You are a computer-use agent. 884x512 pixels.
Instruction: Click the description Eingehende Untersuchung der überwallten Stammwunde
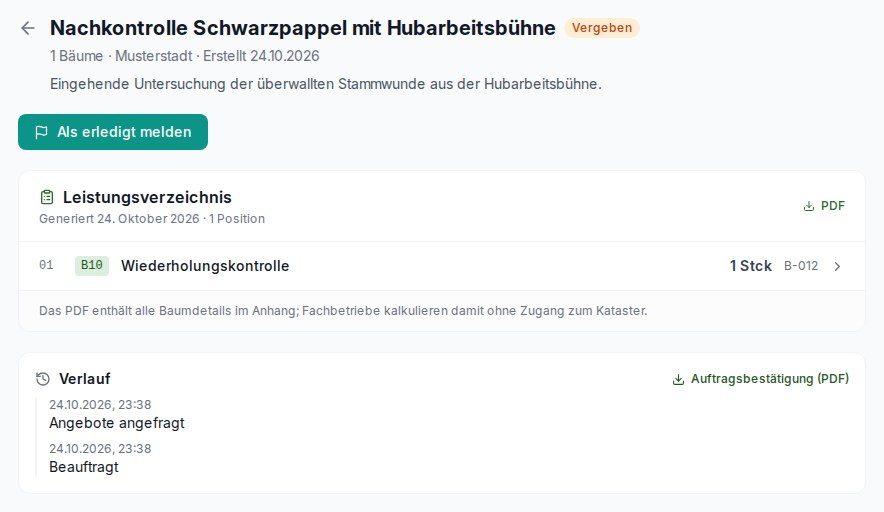point(326,84)
